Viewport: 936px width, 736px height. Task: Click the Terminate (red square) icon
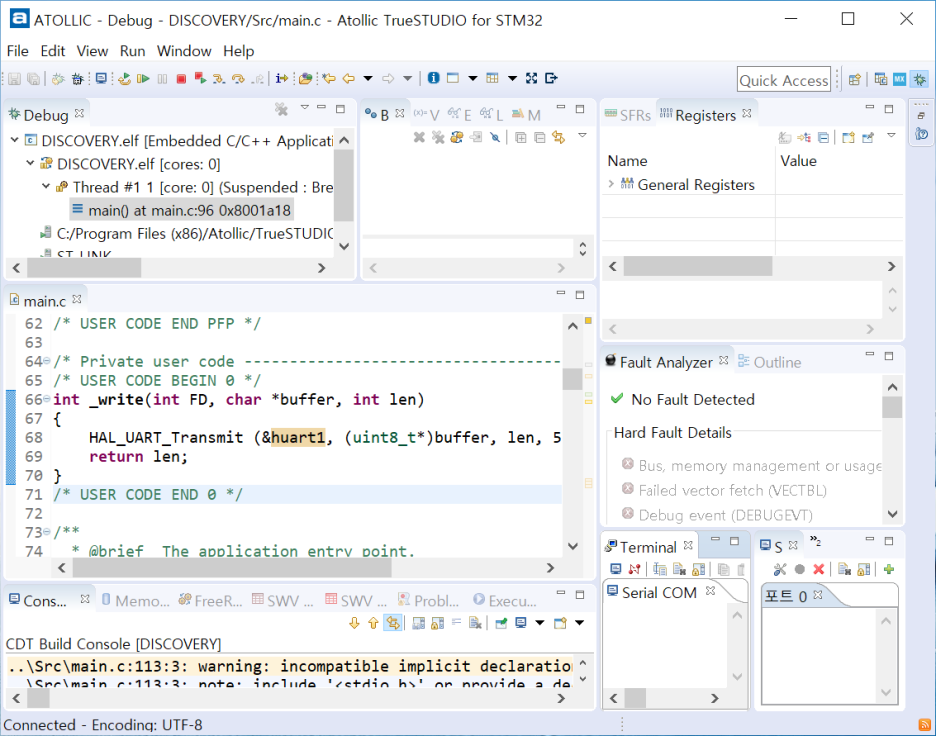tap(181, 79)
